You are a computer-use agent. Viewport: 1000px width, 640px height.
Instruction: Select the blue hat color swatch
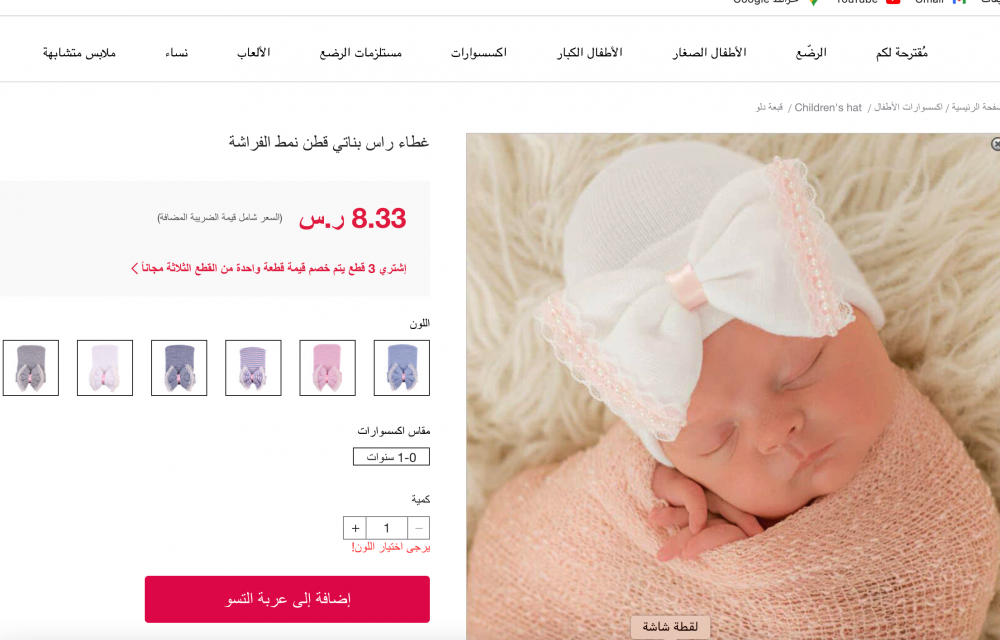click(402, 368)
